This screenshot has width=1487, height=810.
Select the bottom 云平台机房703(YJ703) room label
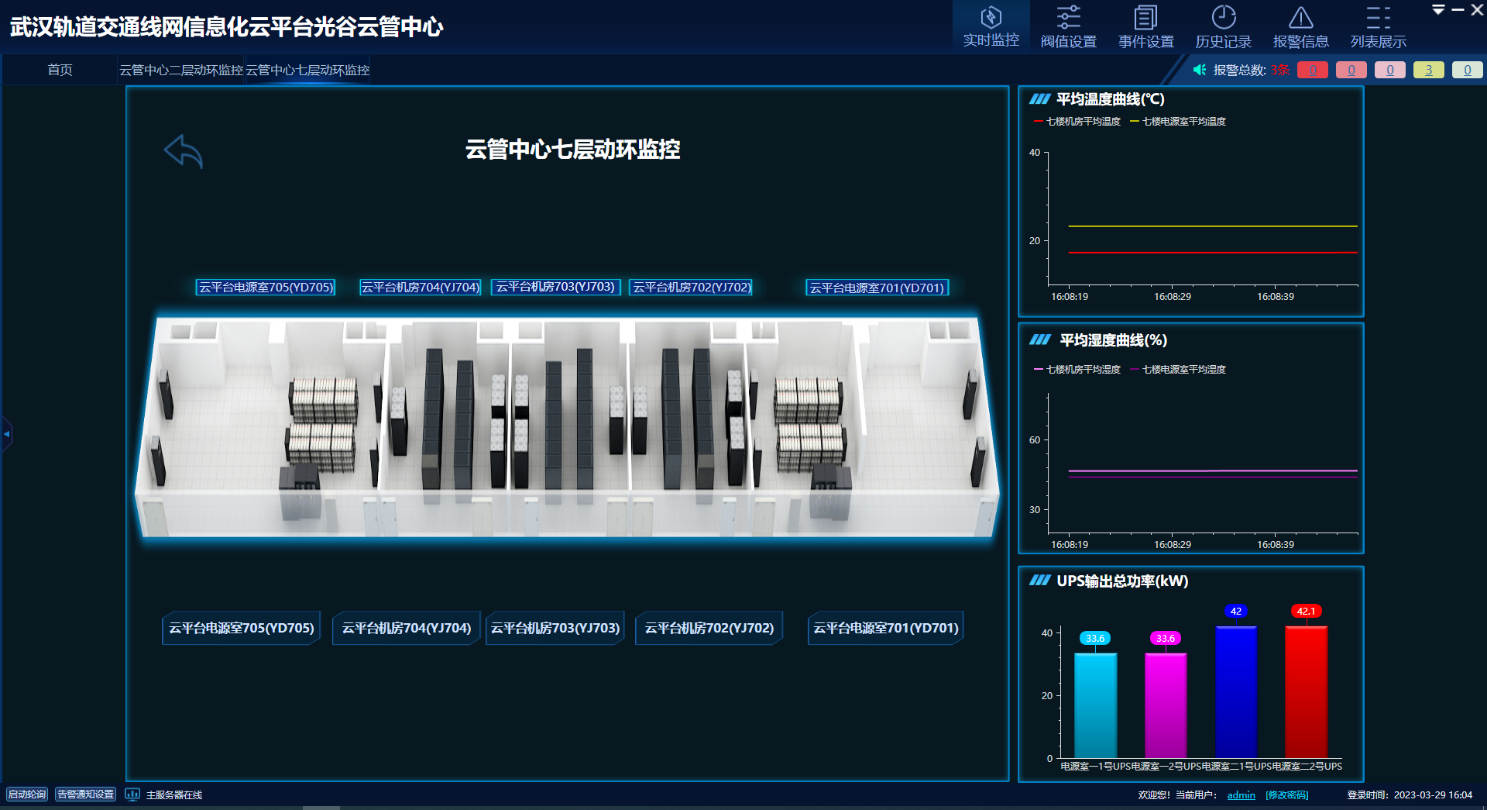coord(555,629)
